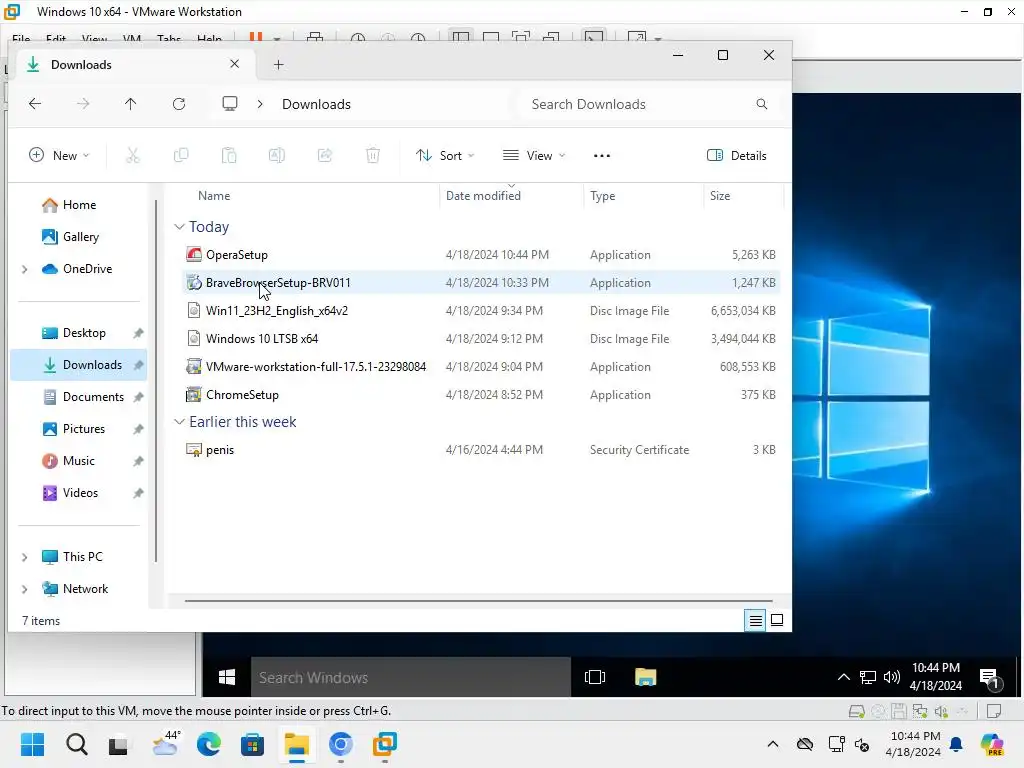Screen dimensions: 1024x768
Task: Refresh the Downloads folder
Action: pos(179,104)
